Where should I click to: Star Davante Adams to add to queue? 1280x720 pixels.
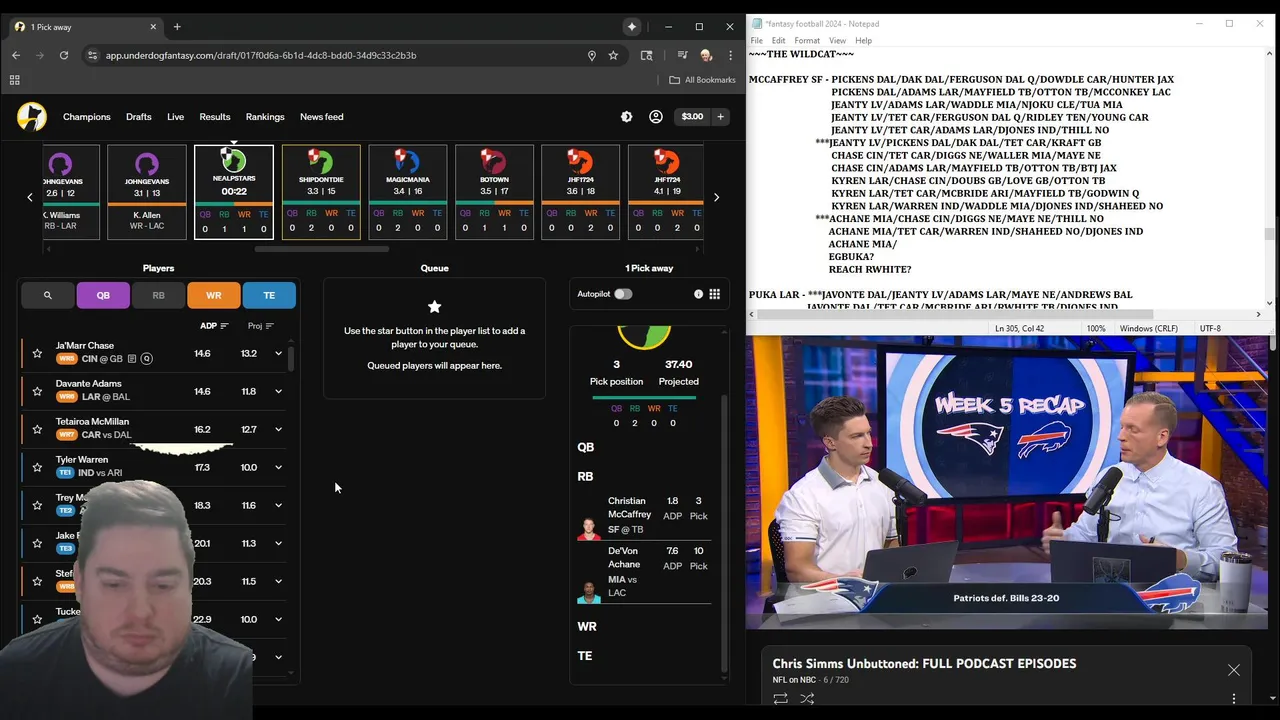(37, 391)
